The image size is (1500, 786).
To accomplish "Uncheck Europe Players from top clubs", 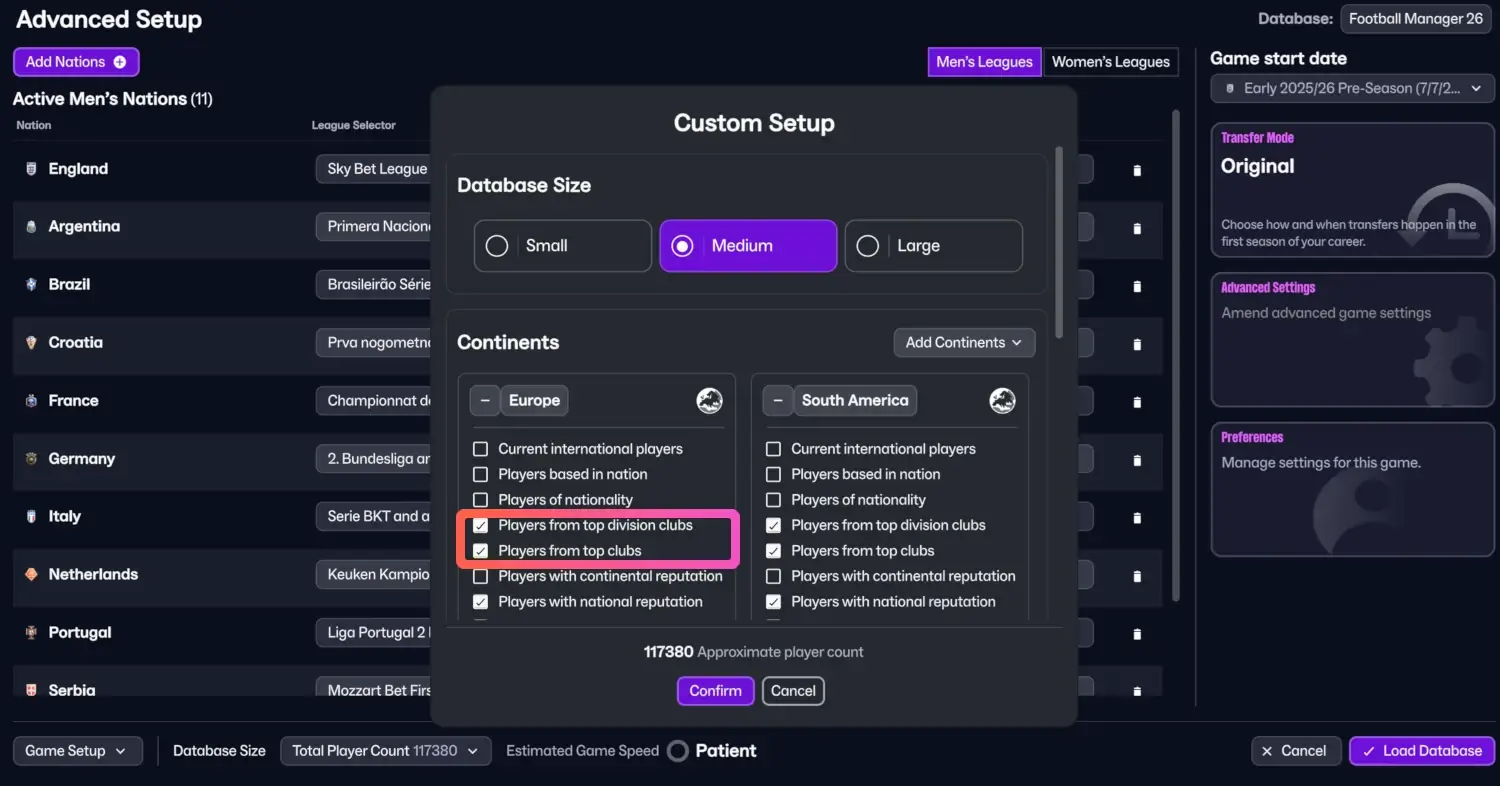I will pyautogui.click(x=480, y=551).
